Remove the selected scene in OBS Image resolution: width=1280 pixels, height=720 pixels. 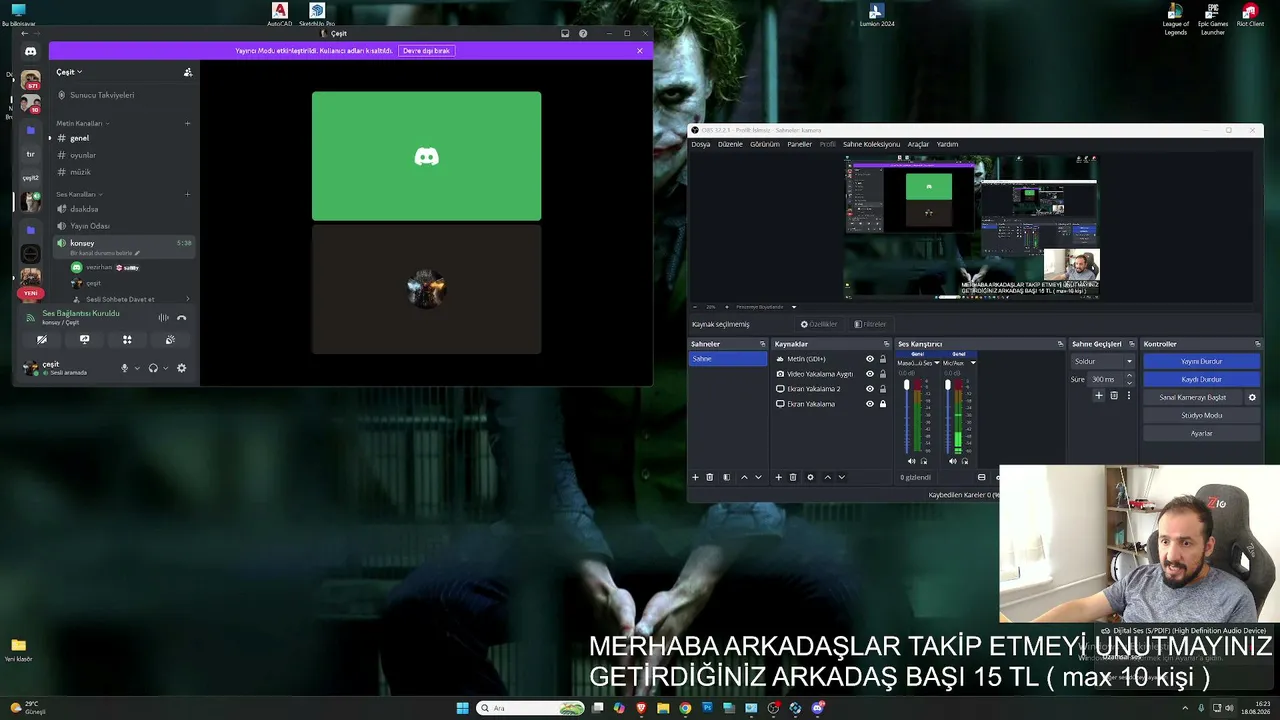point(710,477)
